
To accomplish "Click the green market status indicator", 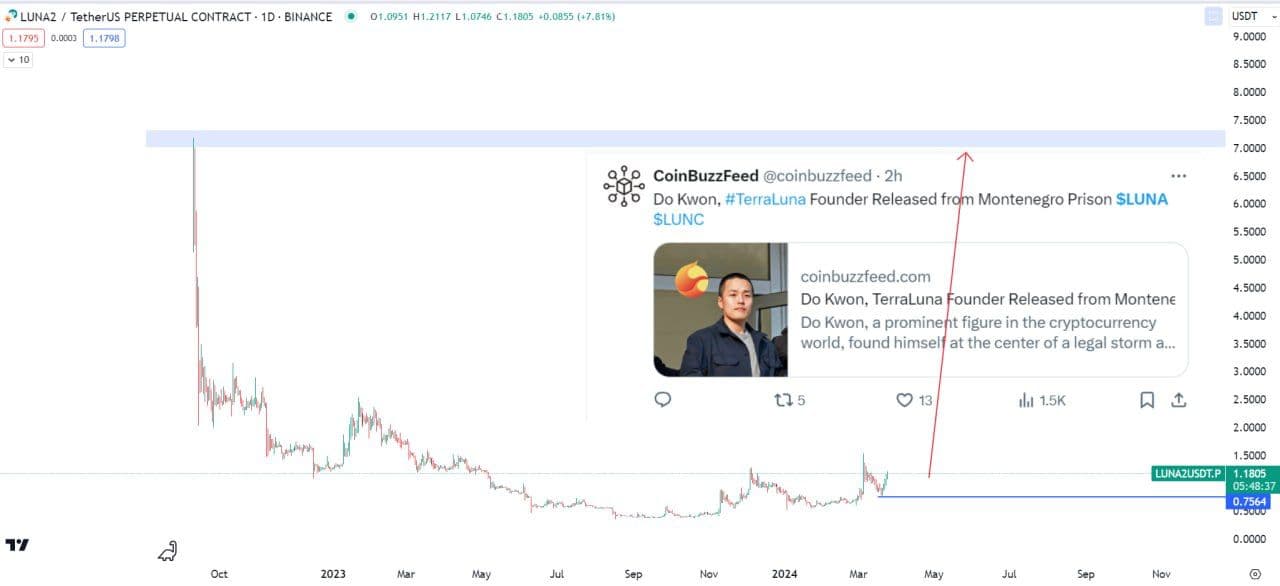I will click(351, 17).
